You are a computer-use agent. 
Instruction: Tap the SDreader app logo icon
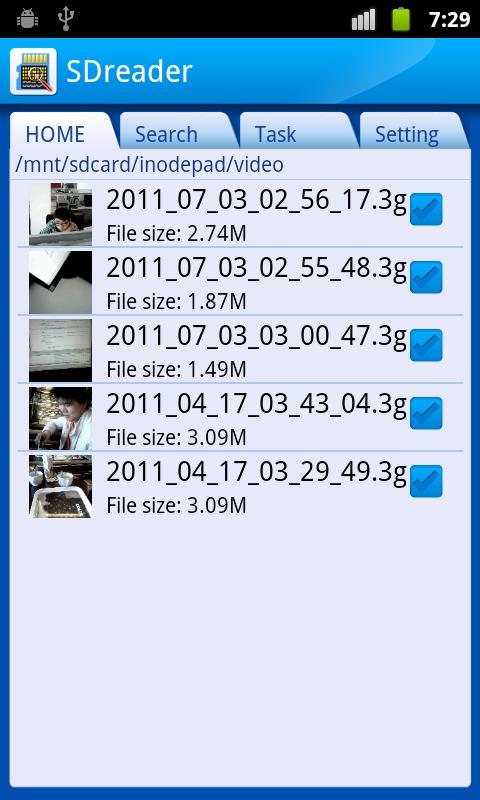coord(33,71)
